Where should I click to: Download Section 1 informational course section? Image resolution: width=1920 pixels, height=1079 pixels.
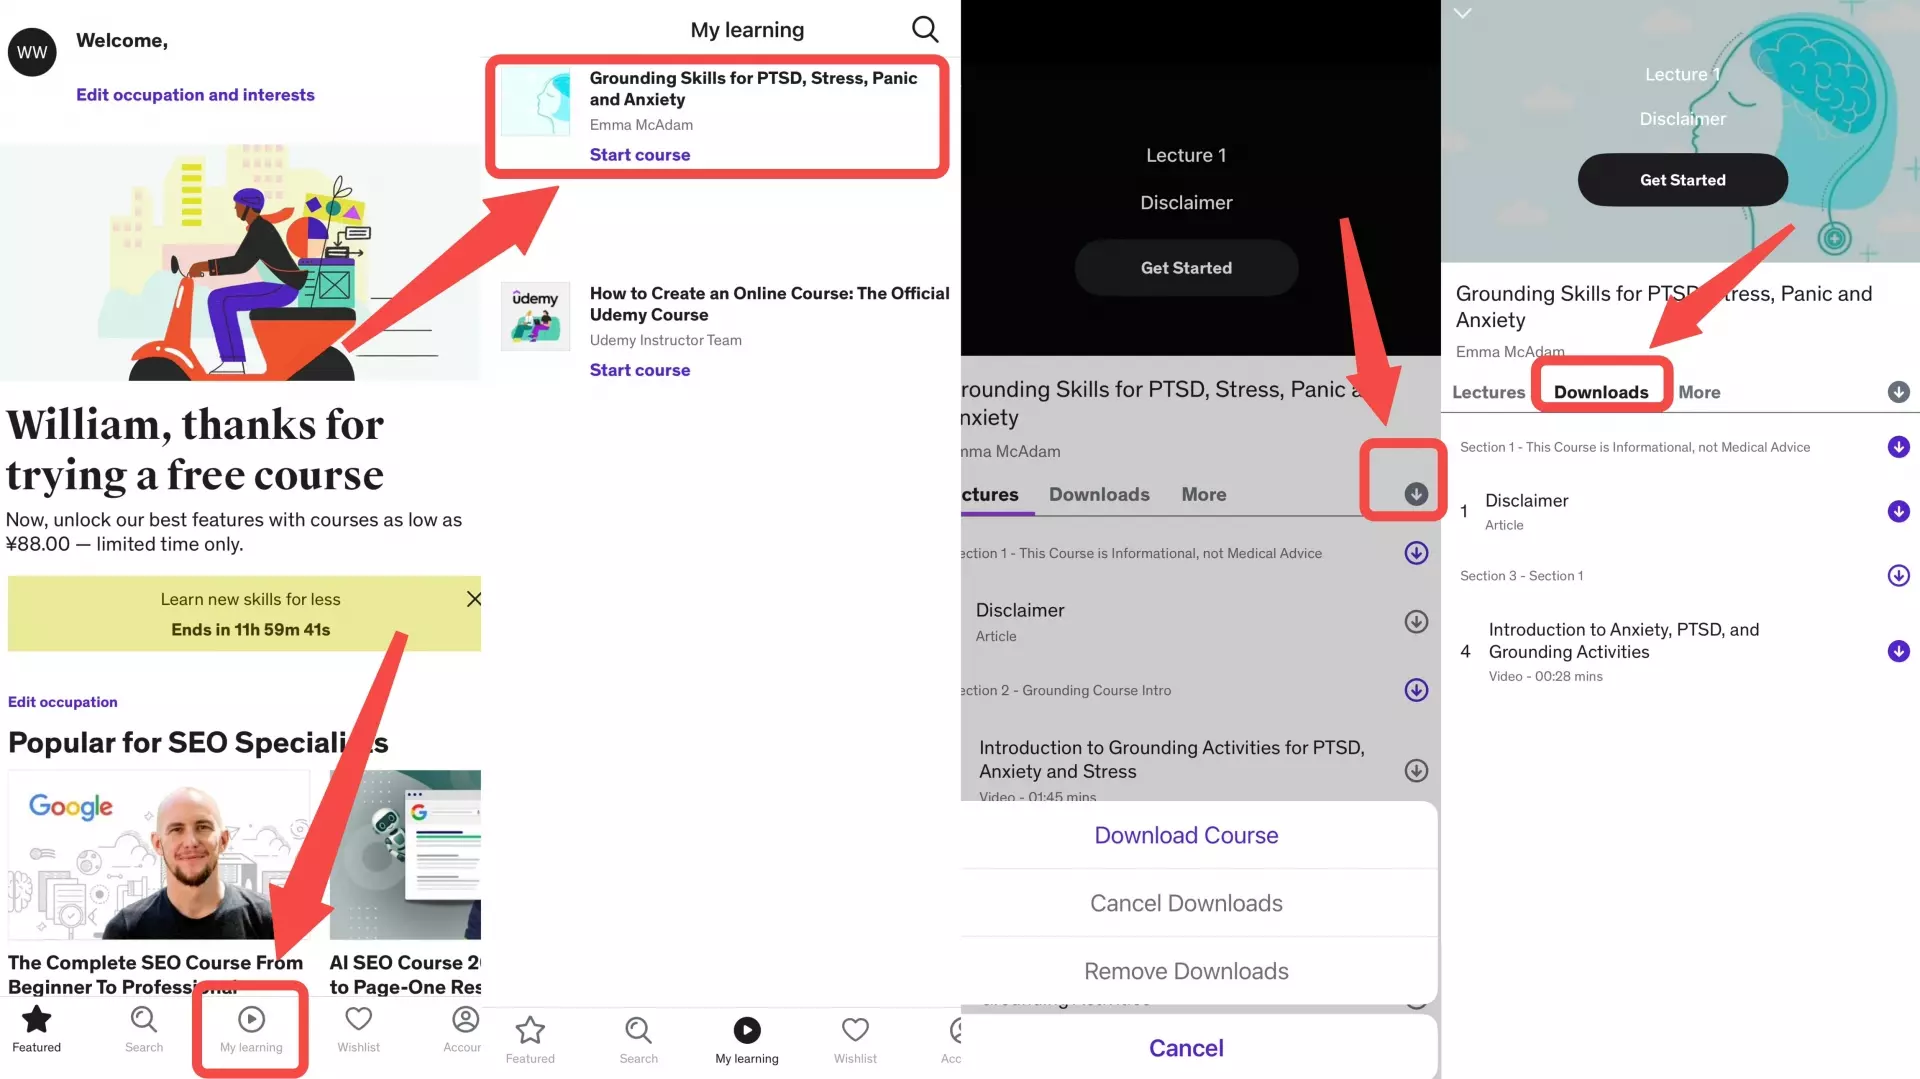point(1898,447)
